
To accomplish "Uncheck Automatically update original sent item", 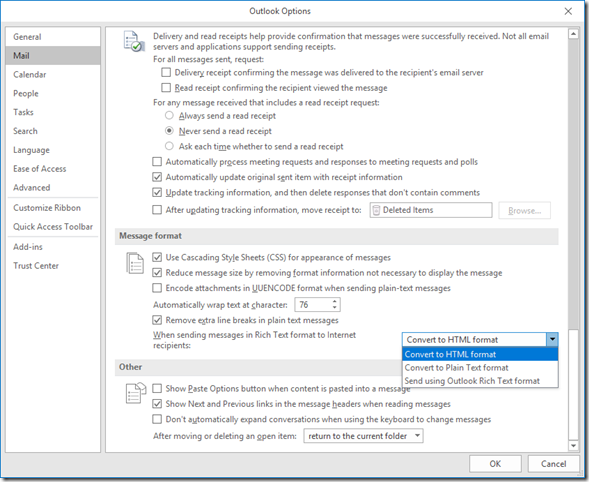I will pyautogui.click(x=157, y=177).
